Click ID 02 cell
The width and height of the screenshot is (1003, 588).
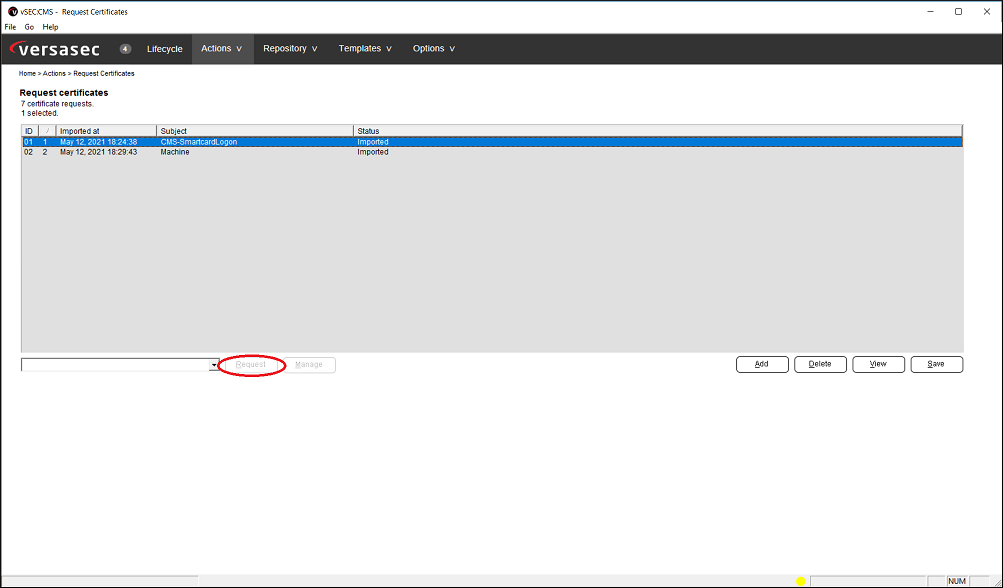29,152
